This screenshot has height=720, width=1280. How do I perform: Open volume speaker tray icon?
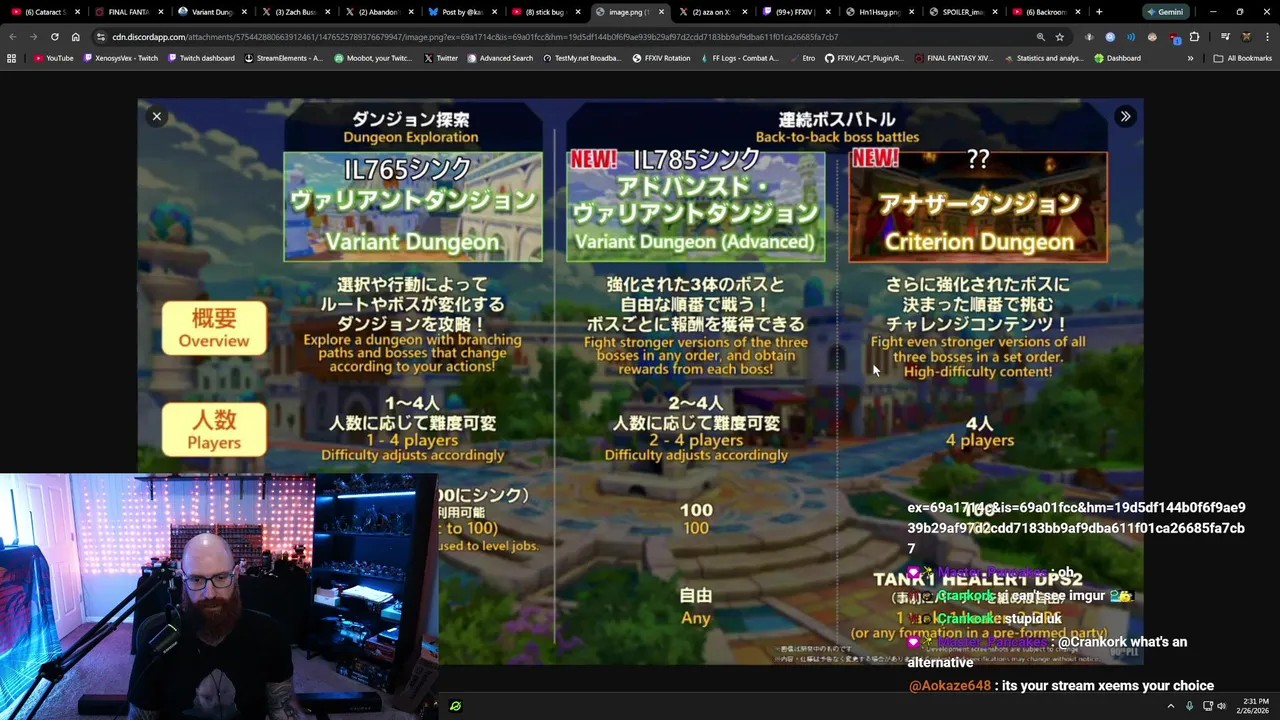pyautogui.click(x=1221, y=706)
